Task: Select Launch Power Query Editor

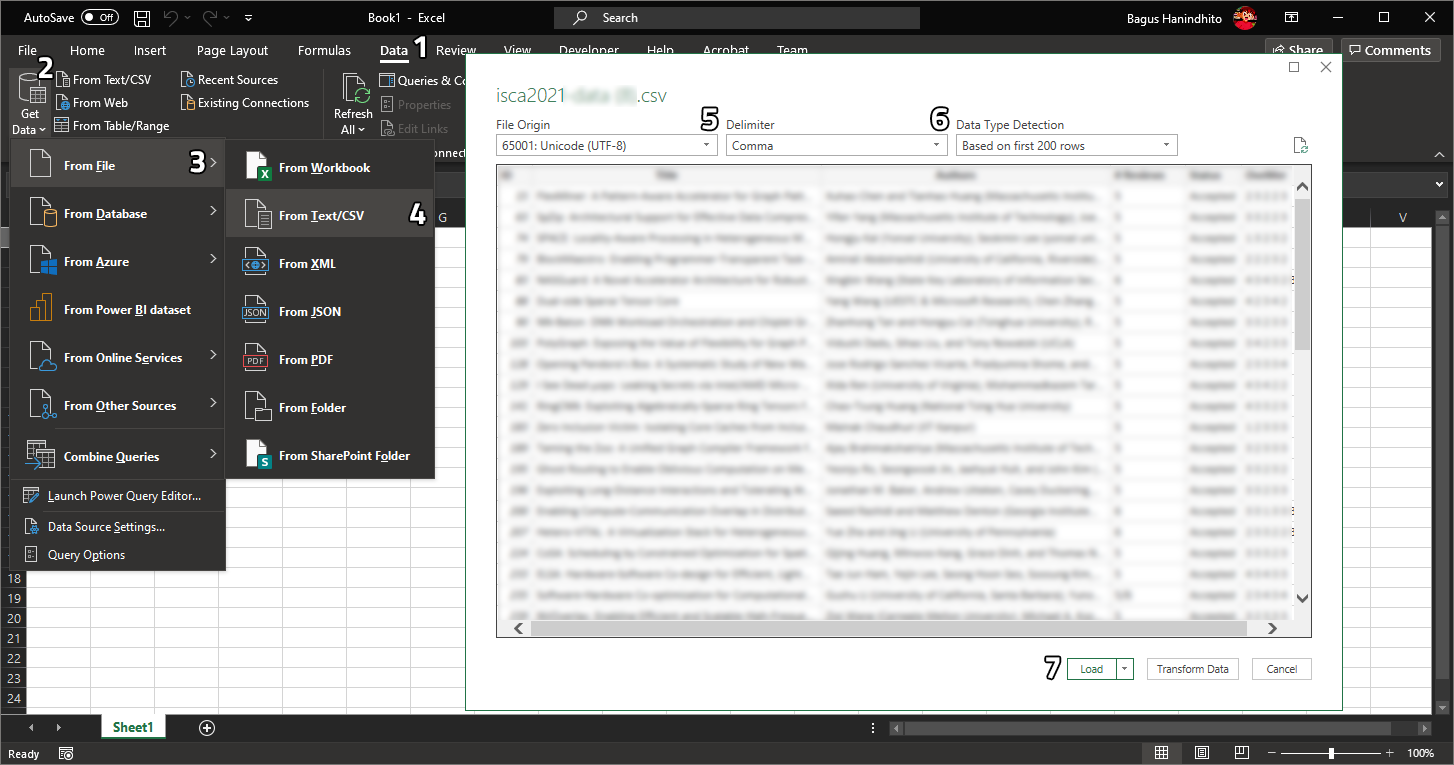Action: point(118,496)
